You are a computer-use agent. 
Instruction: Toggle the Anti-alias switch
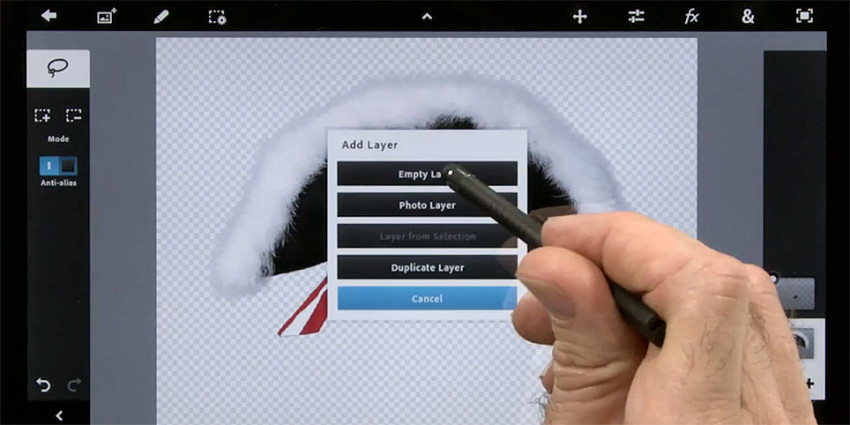tap(58, 166)
